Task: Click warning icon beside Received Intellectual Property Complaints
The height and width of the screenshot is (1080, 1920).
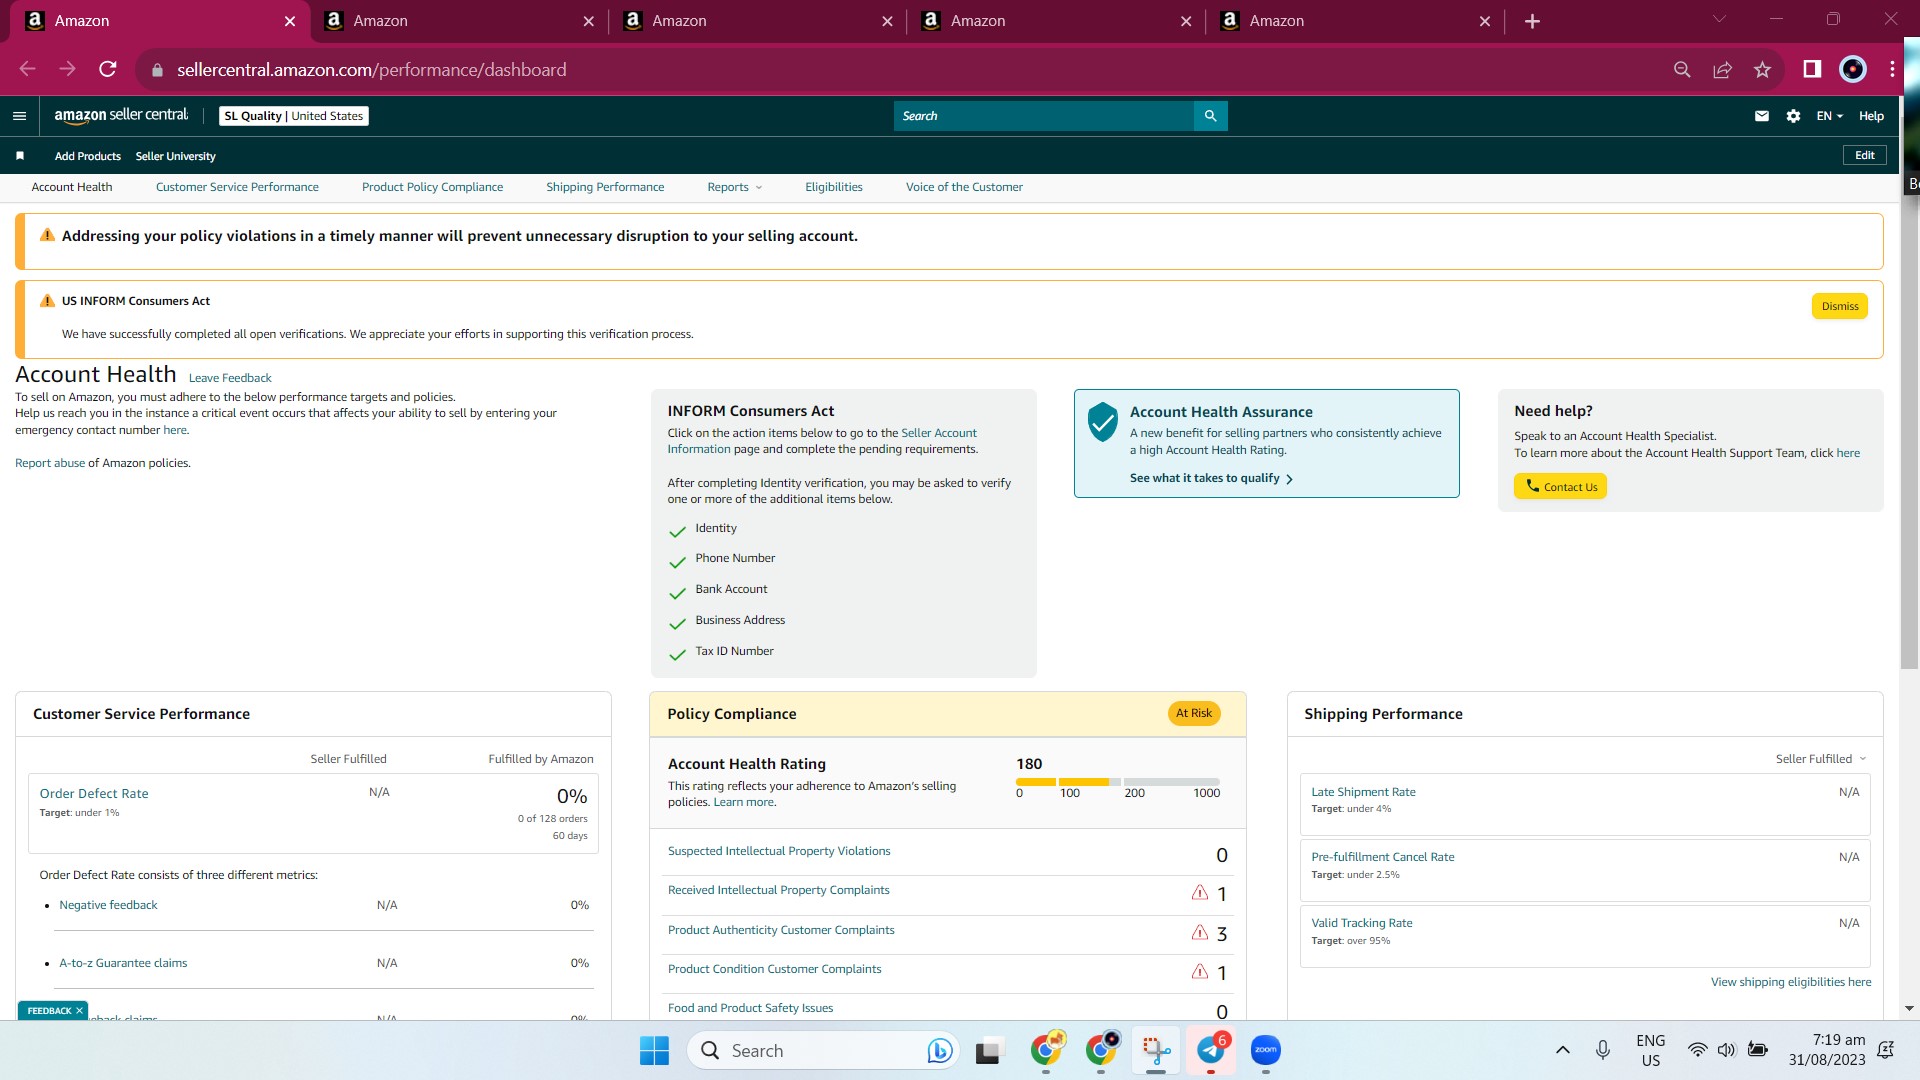Action: 1200,892
